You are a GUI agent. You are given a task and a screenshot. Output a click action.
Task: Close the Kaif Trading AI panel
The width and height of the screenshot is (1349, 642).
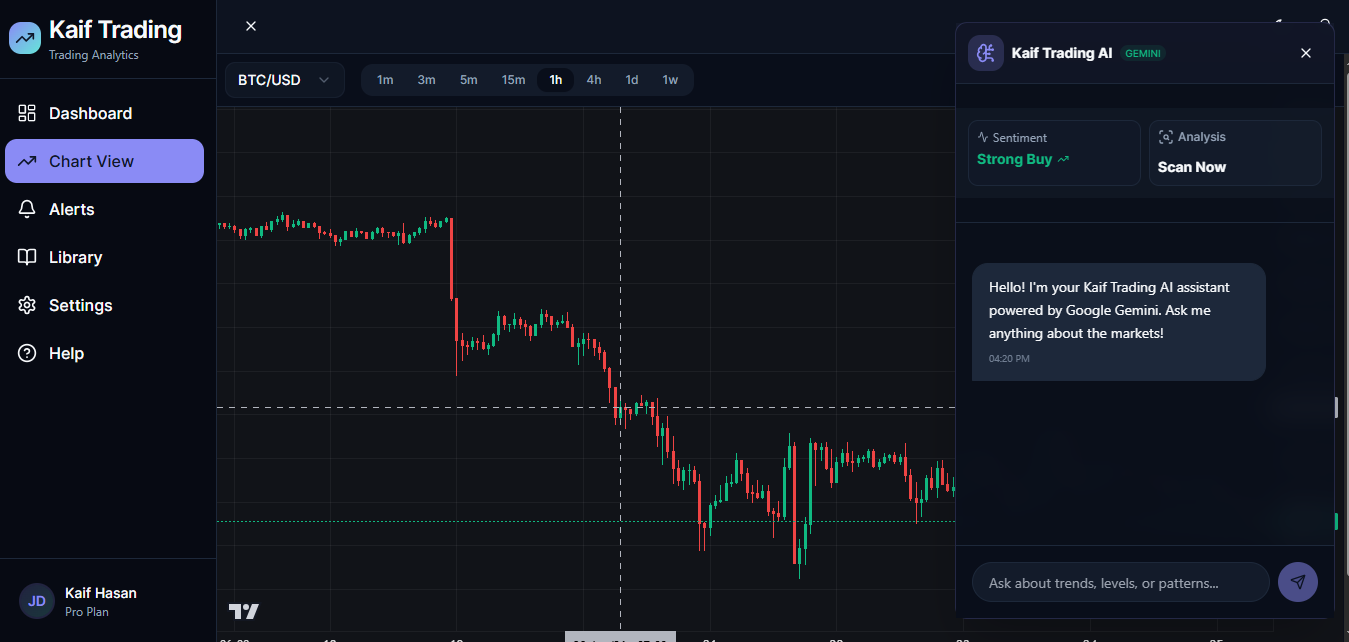click(x=1306, y=53)
